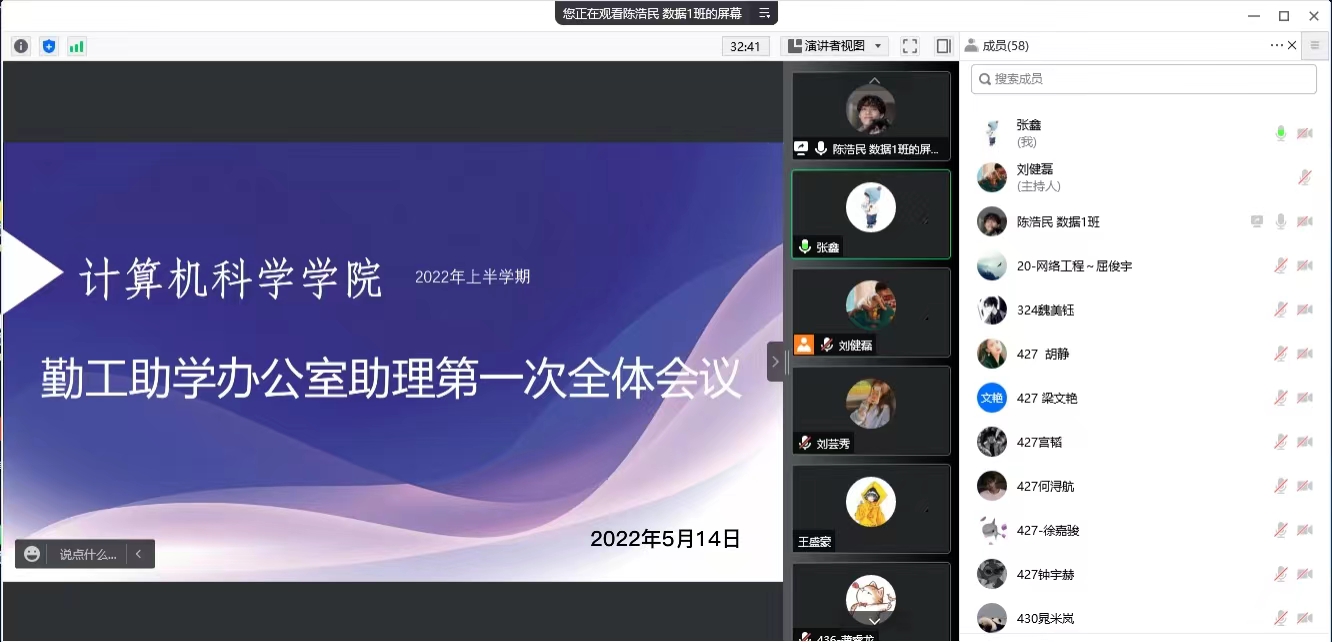The height and width of the screenshot is (642, 1332).
Task: Open the meeting info icon
Action: click(x=21, y=46)
